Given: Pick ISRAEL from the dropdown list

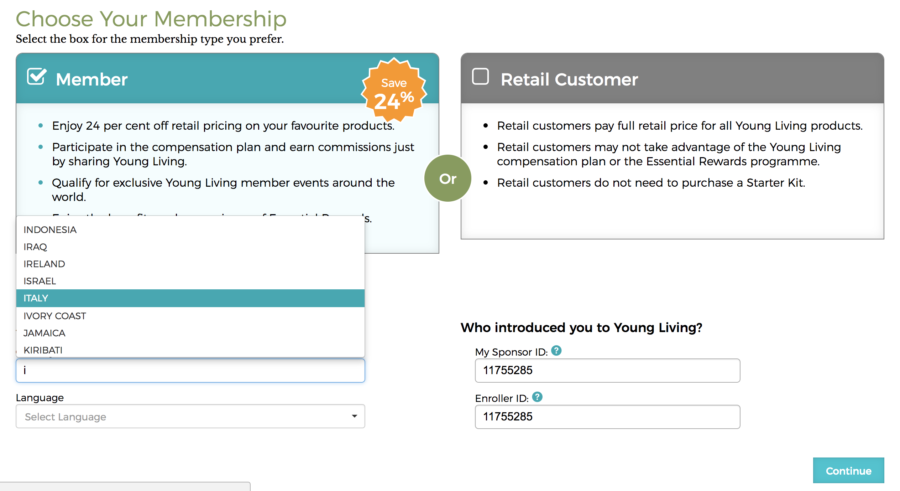Looking at the screenshot, I should click(x=190, y=281).
